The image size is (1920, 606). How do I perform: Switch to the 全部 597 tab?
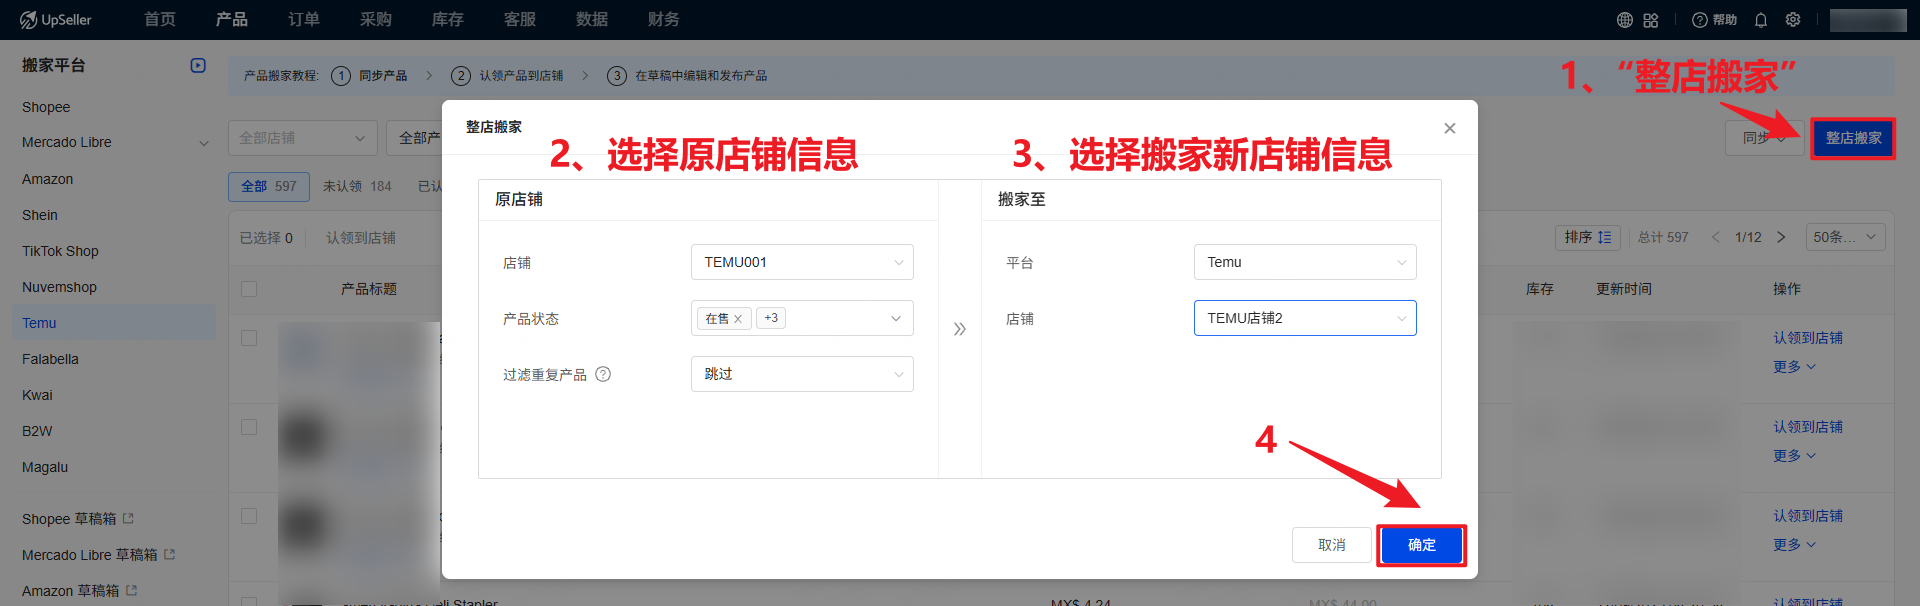[x=269, y=186]
